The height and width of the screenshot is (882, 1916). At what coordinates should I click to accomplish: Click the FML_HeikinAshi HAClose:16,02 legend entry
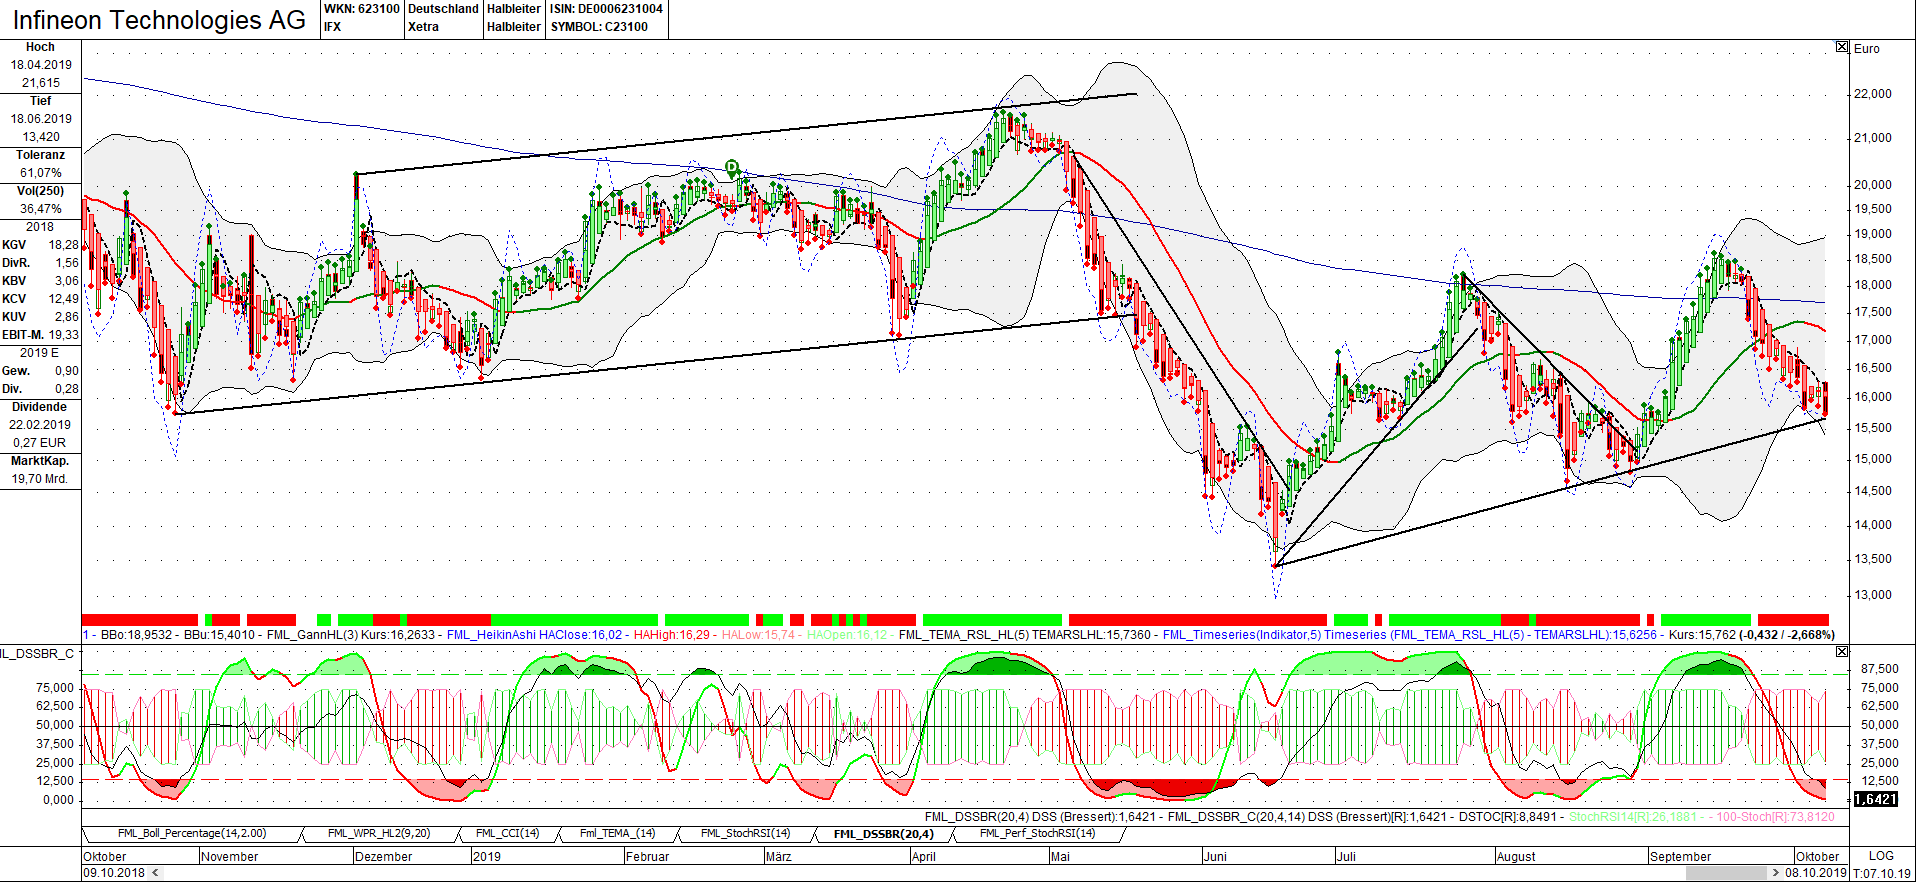click(x=534, y=635)
